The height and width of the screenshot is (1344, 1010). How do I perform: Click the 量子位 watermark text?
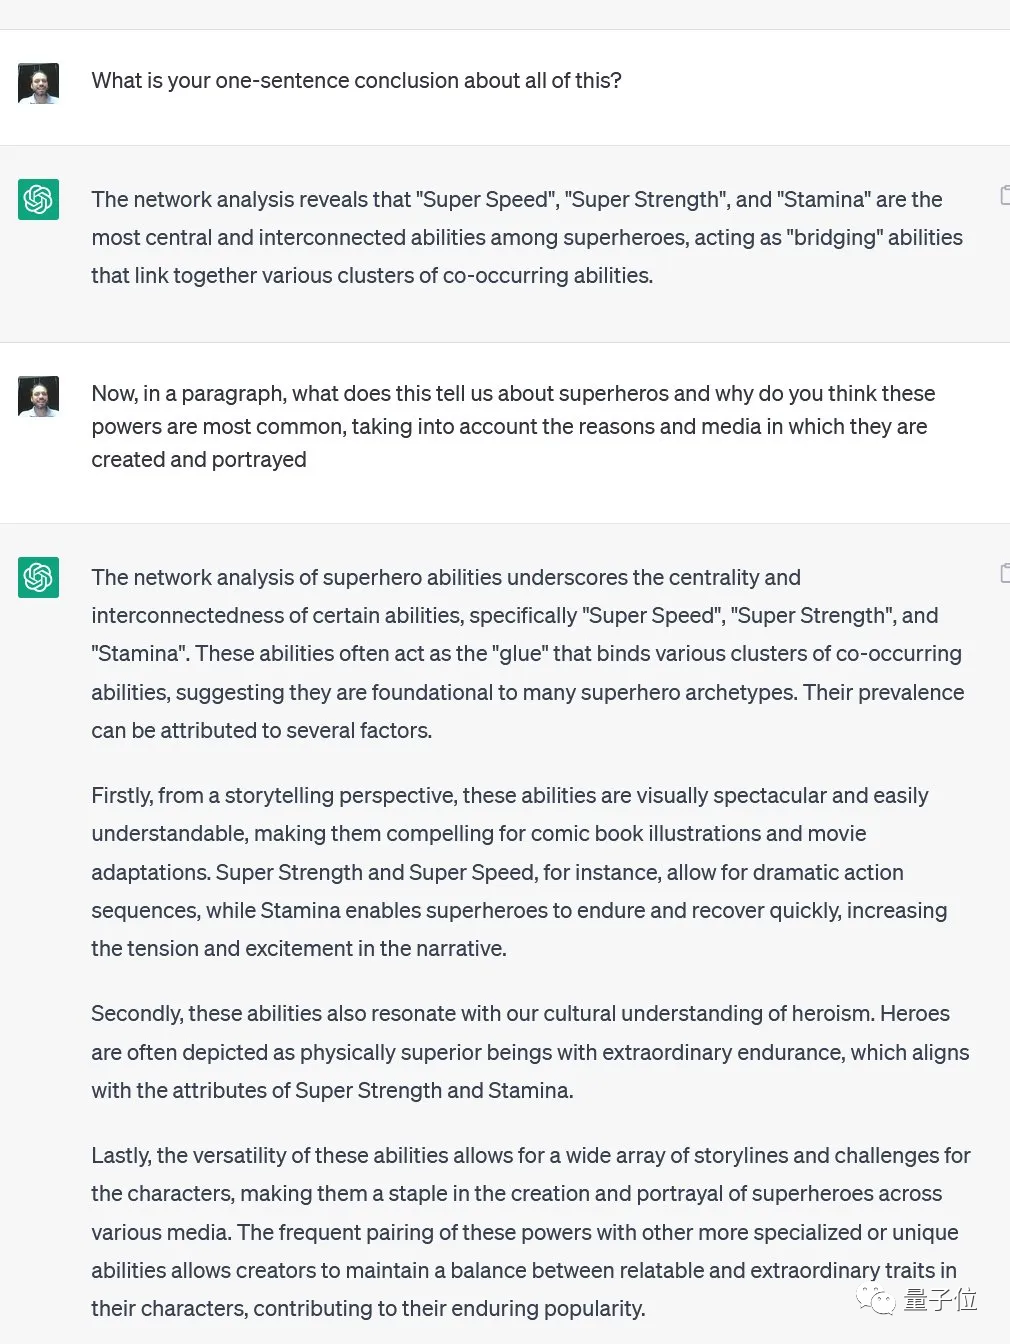coord(940,1299)
